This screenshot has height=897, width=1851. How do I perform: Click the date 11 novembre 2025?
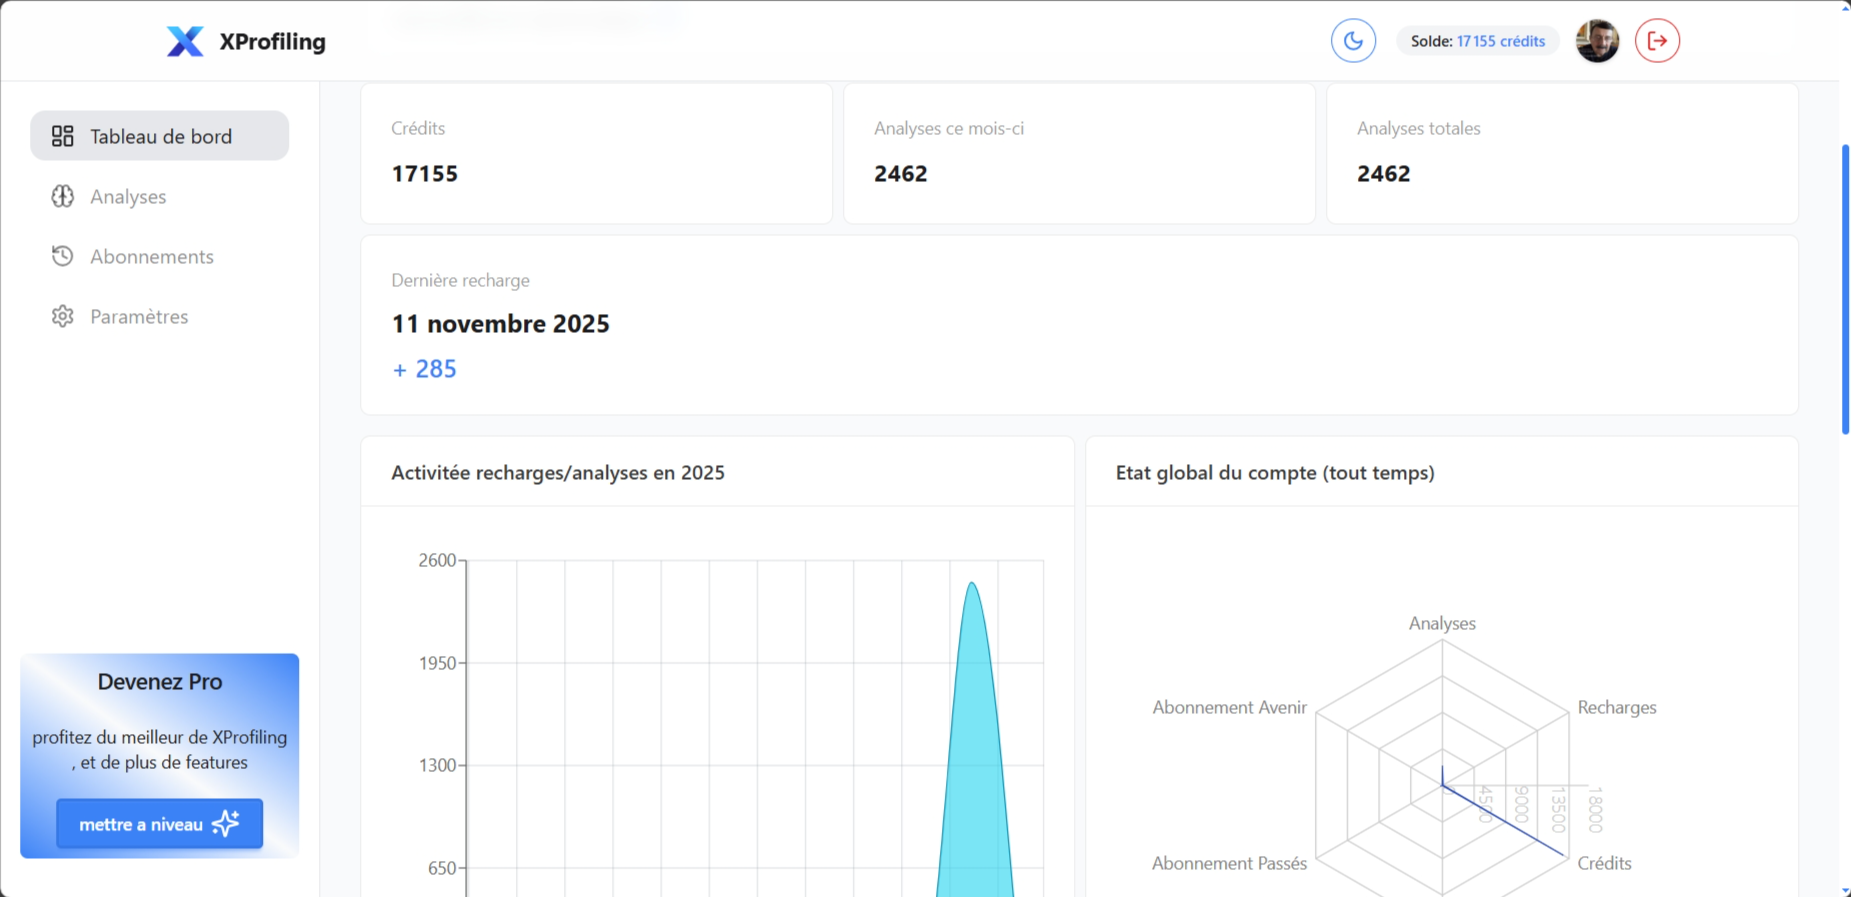coord(500,324)
